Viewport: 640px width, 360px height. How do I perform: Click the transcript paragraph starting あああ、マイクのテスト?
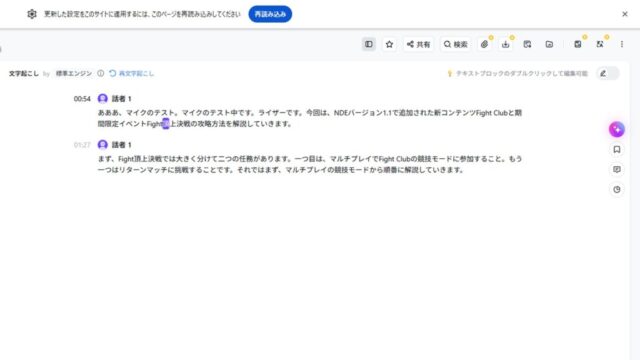[x=310, y=118]
